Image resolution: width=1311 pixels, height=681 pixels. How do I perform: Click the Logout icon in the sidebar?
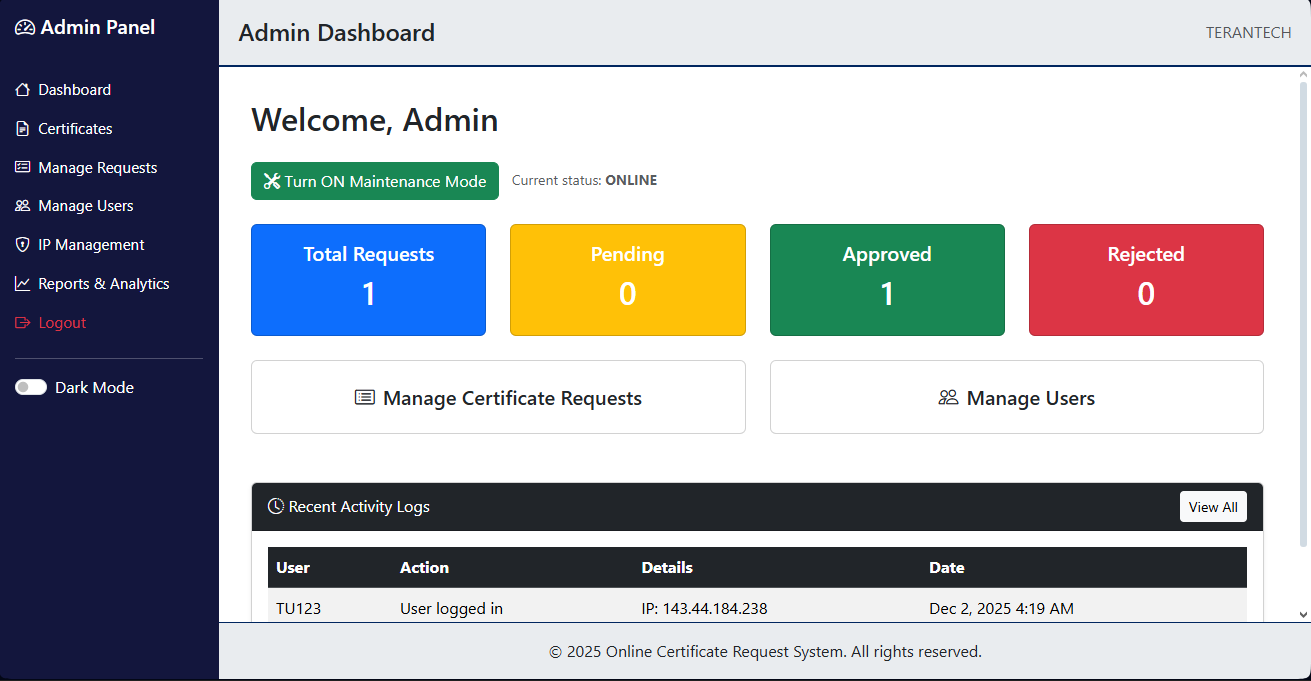22,322
